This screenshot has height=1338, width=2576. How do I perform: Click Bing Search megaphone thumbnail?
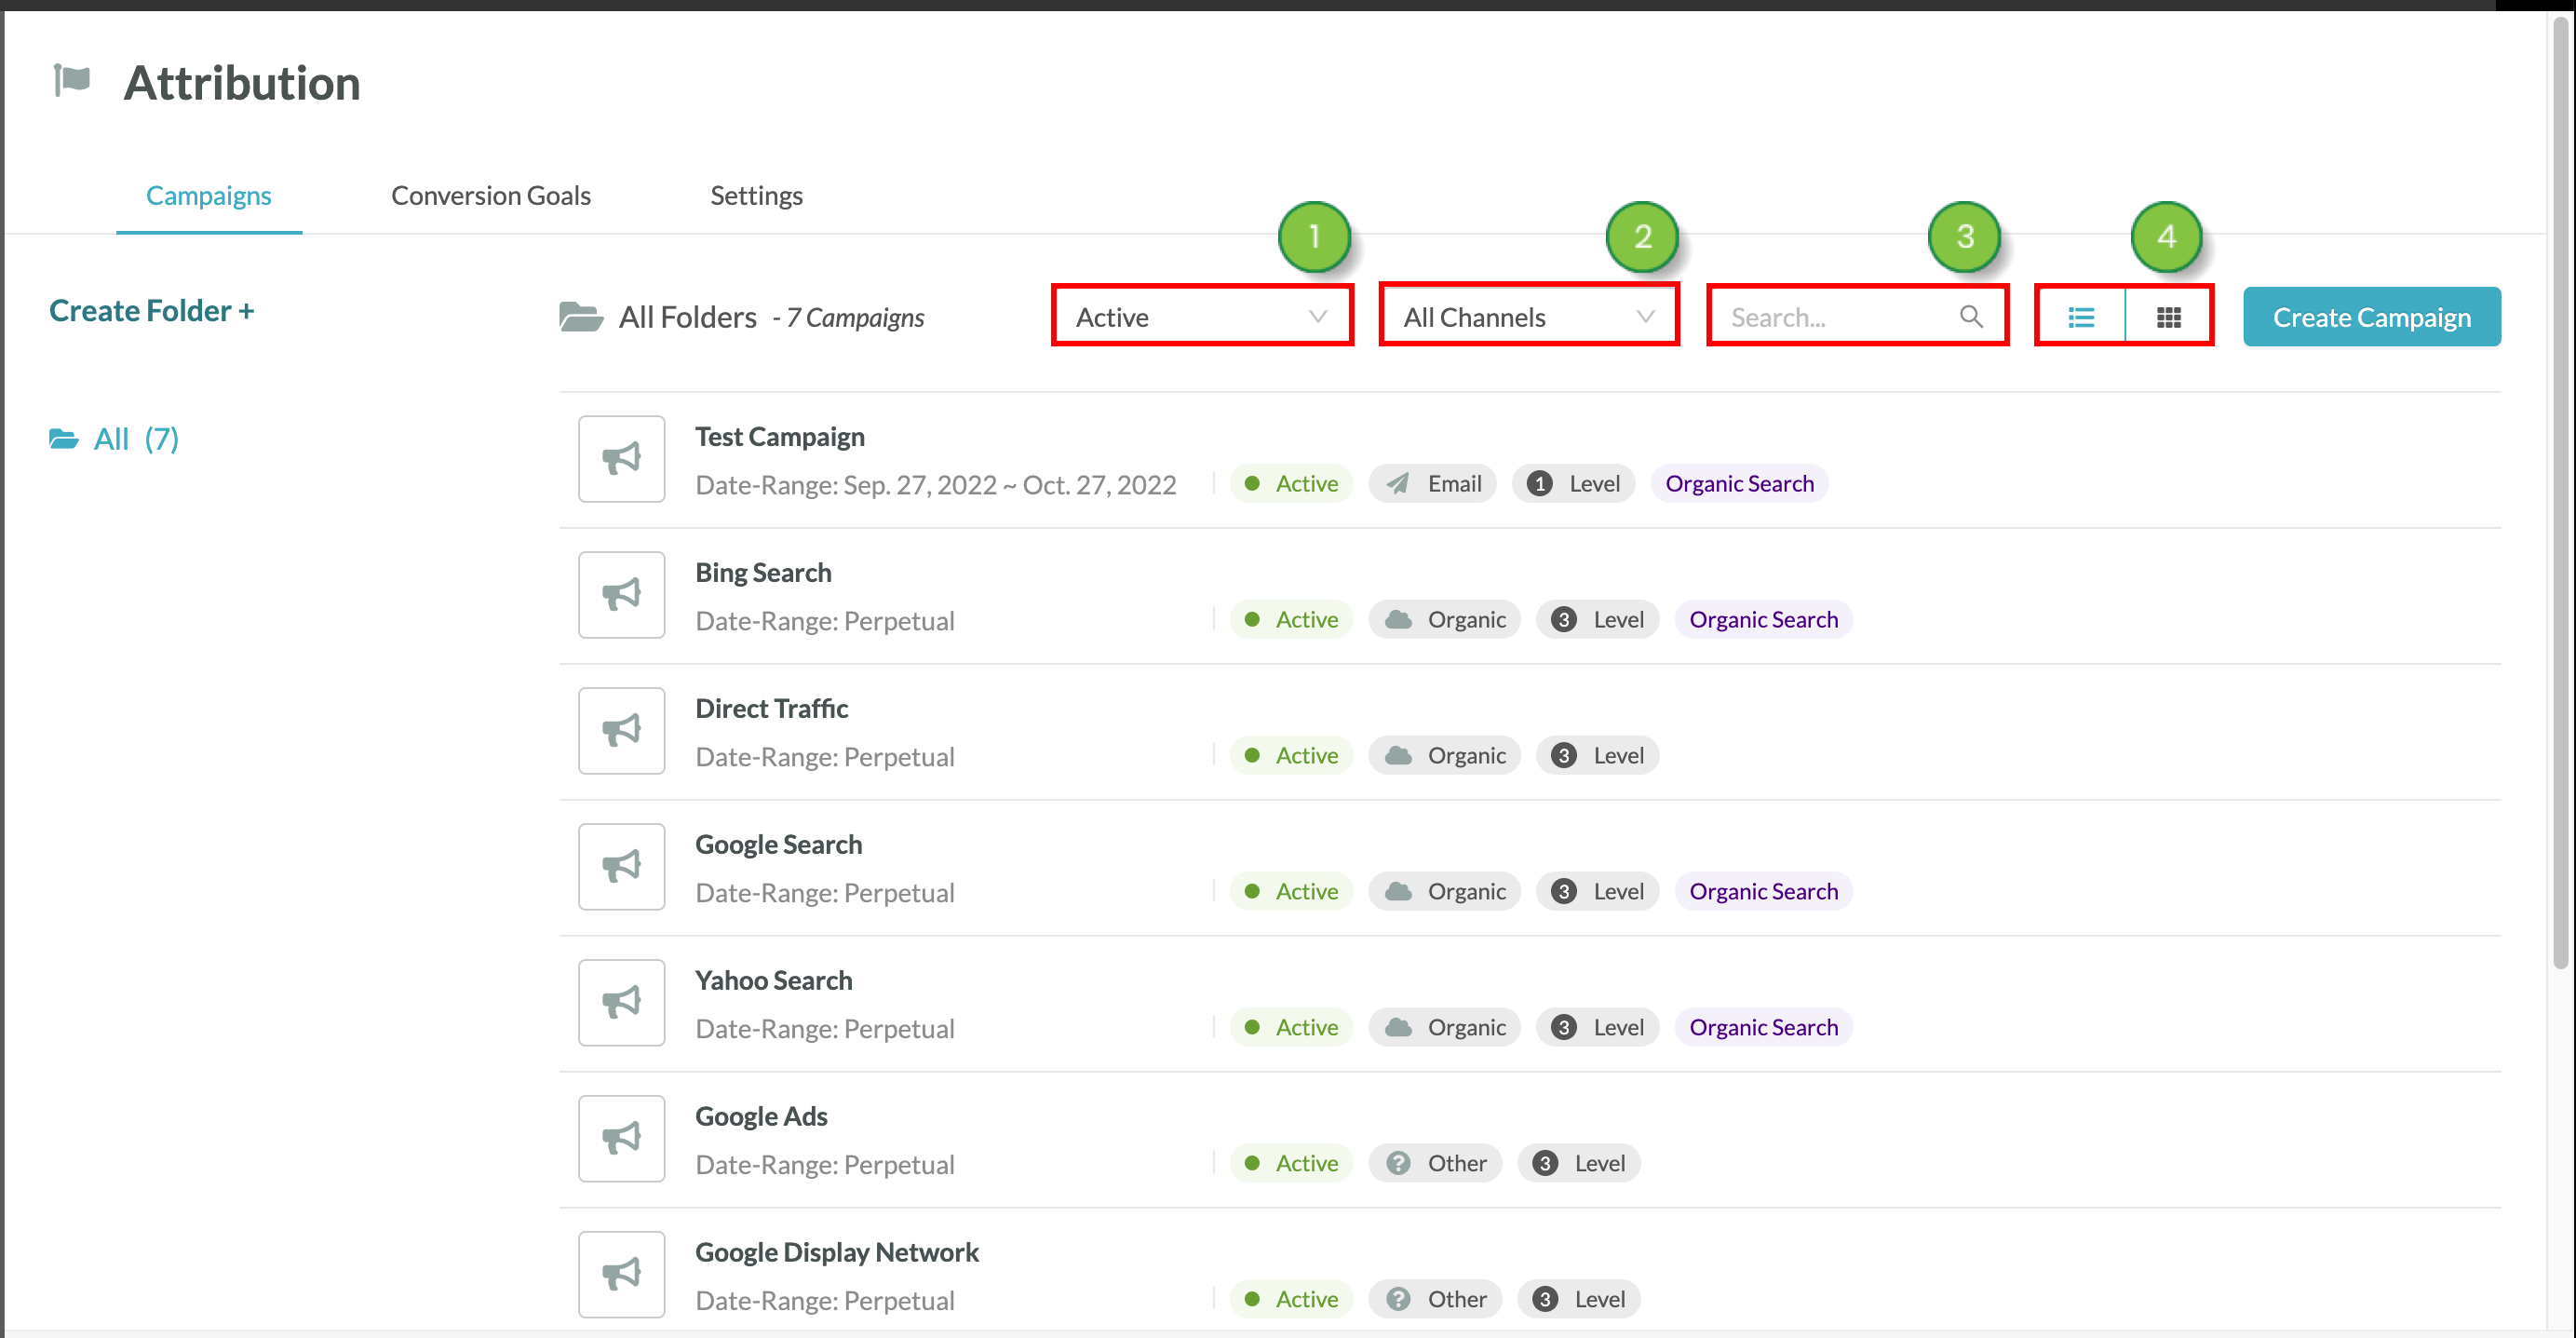(621, 595)
